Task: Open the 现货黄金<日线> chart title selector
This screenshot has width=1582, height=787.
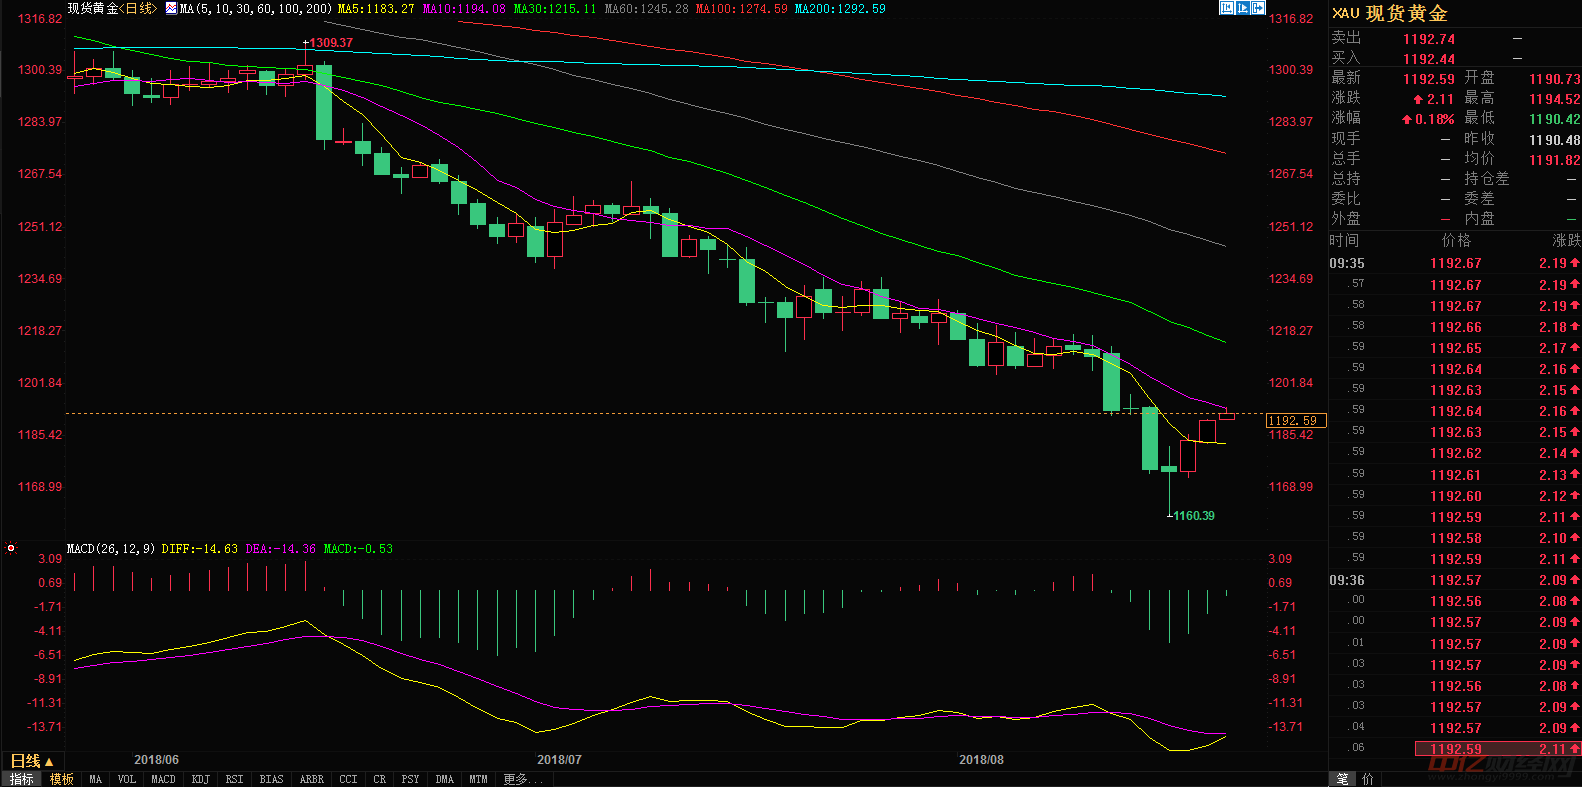Action: (x=112, y=9)
